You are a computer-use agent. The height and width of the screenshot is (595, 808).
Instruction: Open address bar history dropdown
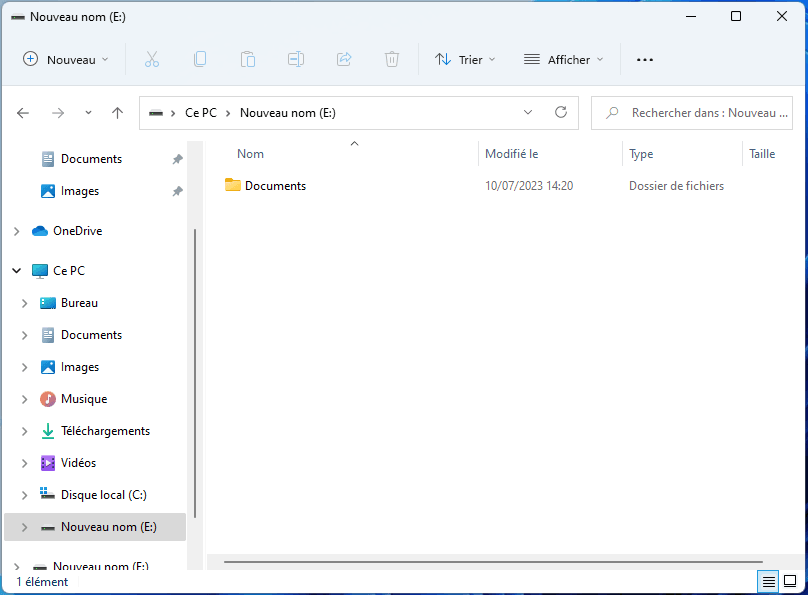click(528, 112)
